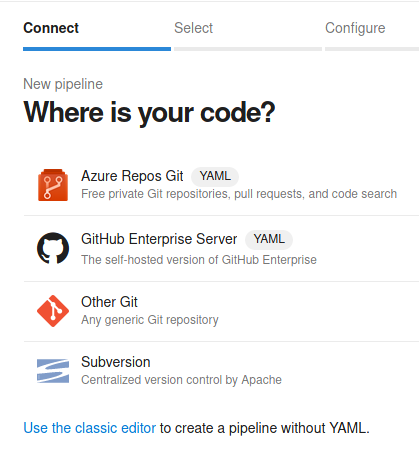Click the orange Other Git diamond icon
This screenshot has width=419, height=452.
[53, 311]
